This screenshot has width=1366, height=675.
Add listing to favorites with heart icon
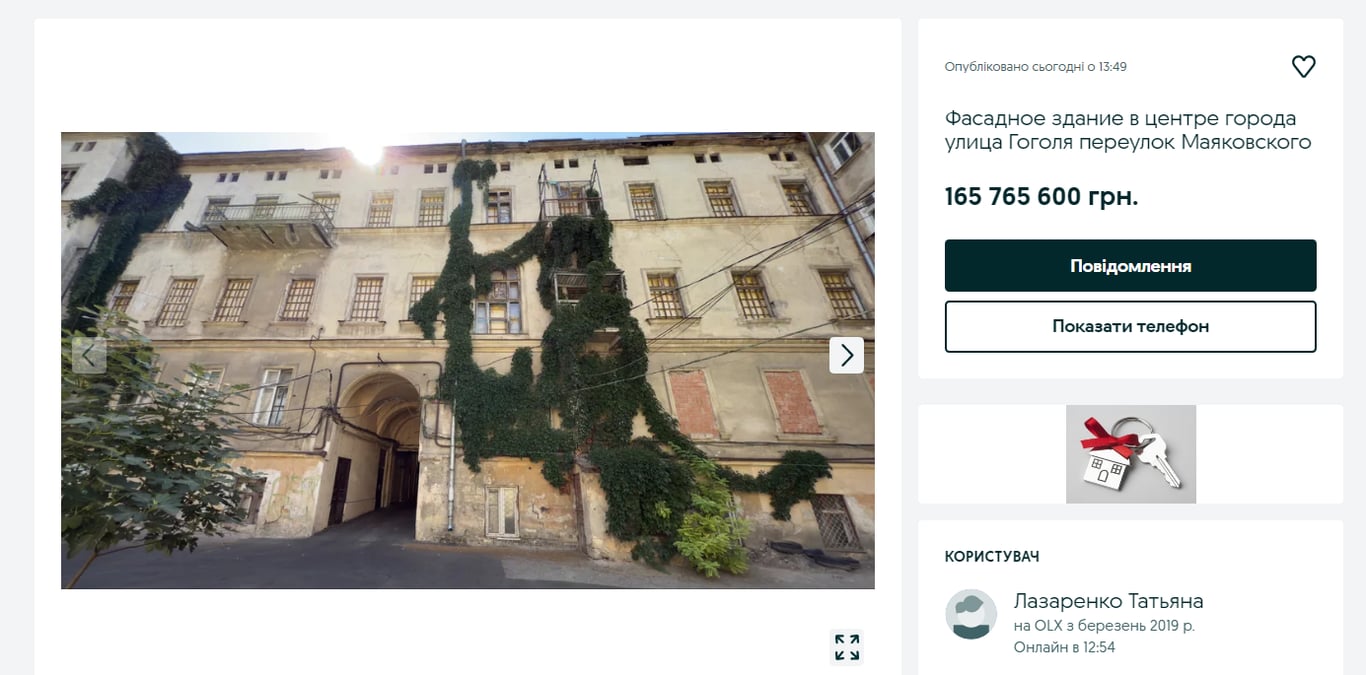(x=1303, y=67)
